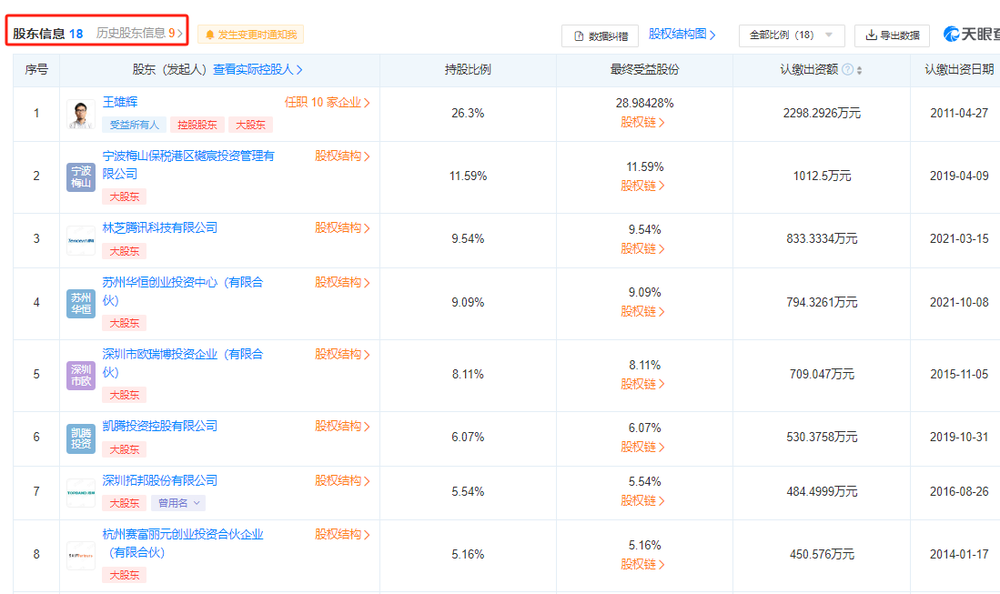Open 凯腾投资控股有限公司 link
1000x594 pixels.
(160, 426)
